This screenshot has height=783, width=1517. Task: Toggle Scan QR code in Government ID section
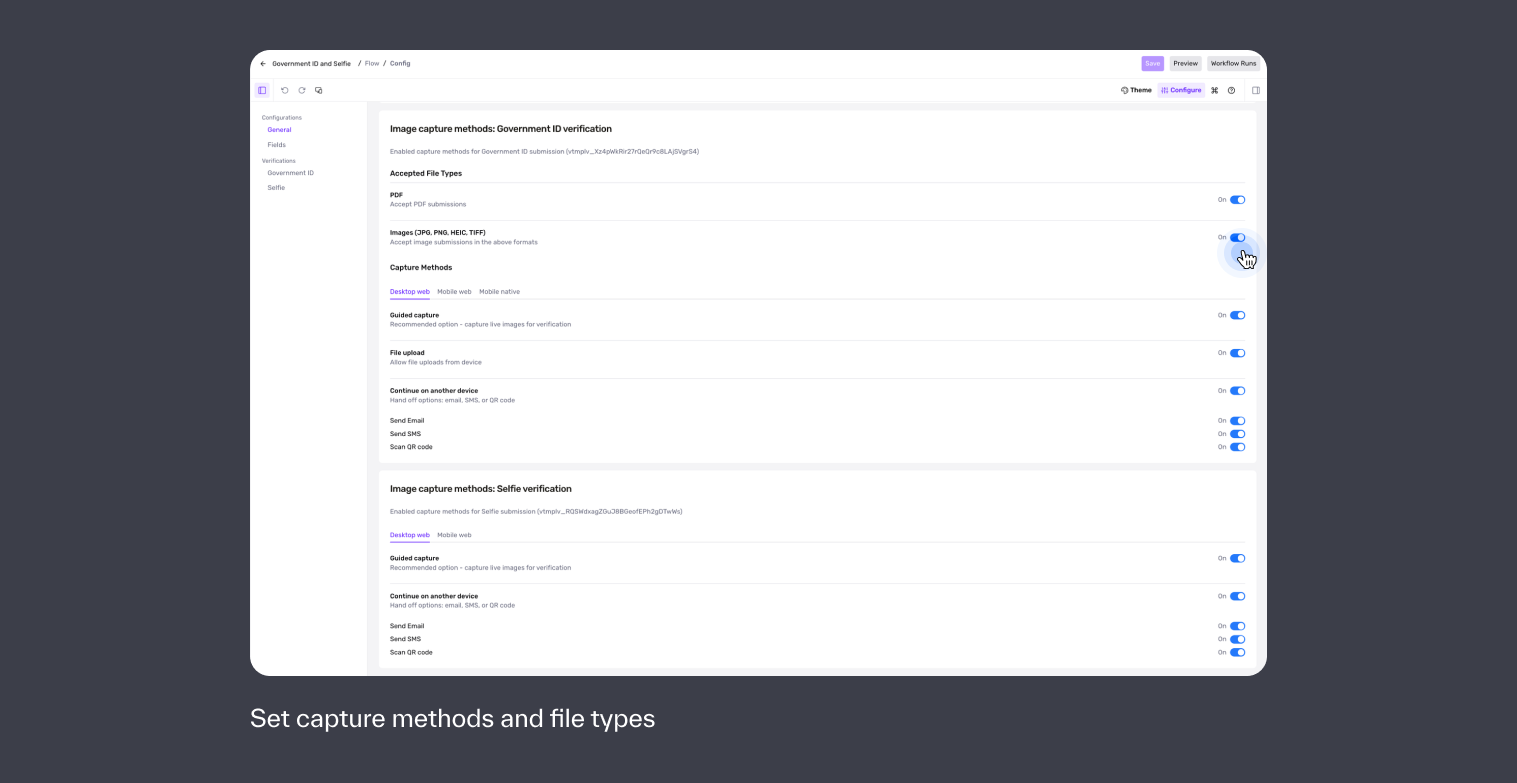point(1237,447)
